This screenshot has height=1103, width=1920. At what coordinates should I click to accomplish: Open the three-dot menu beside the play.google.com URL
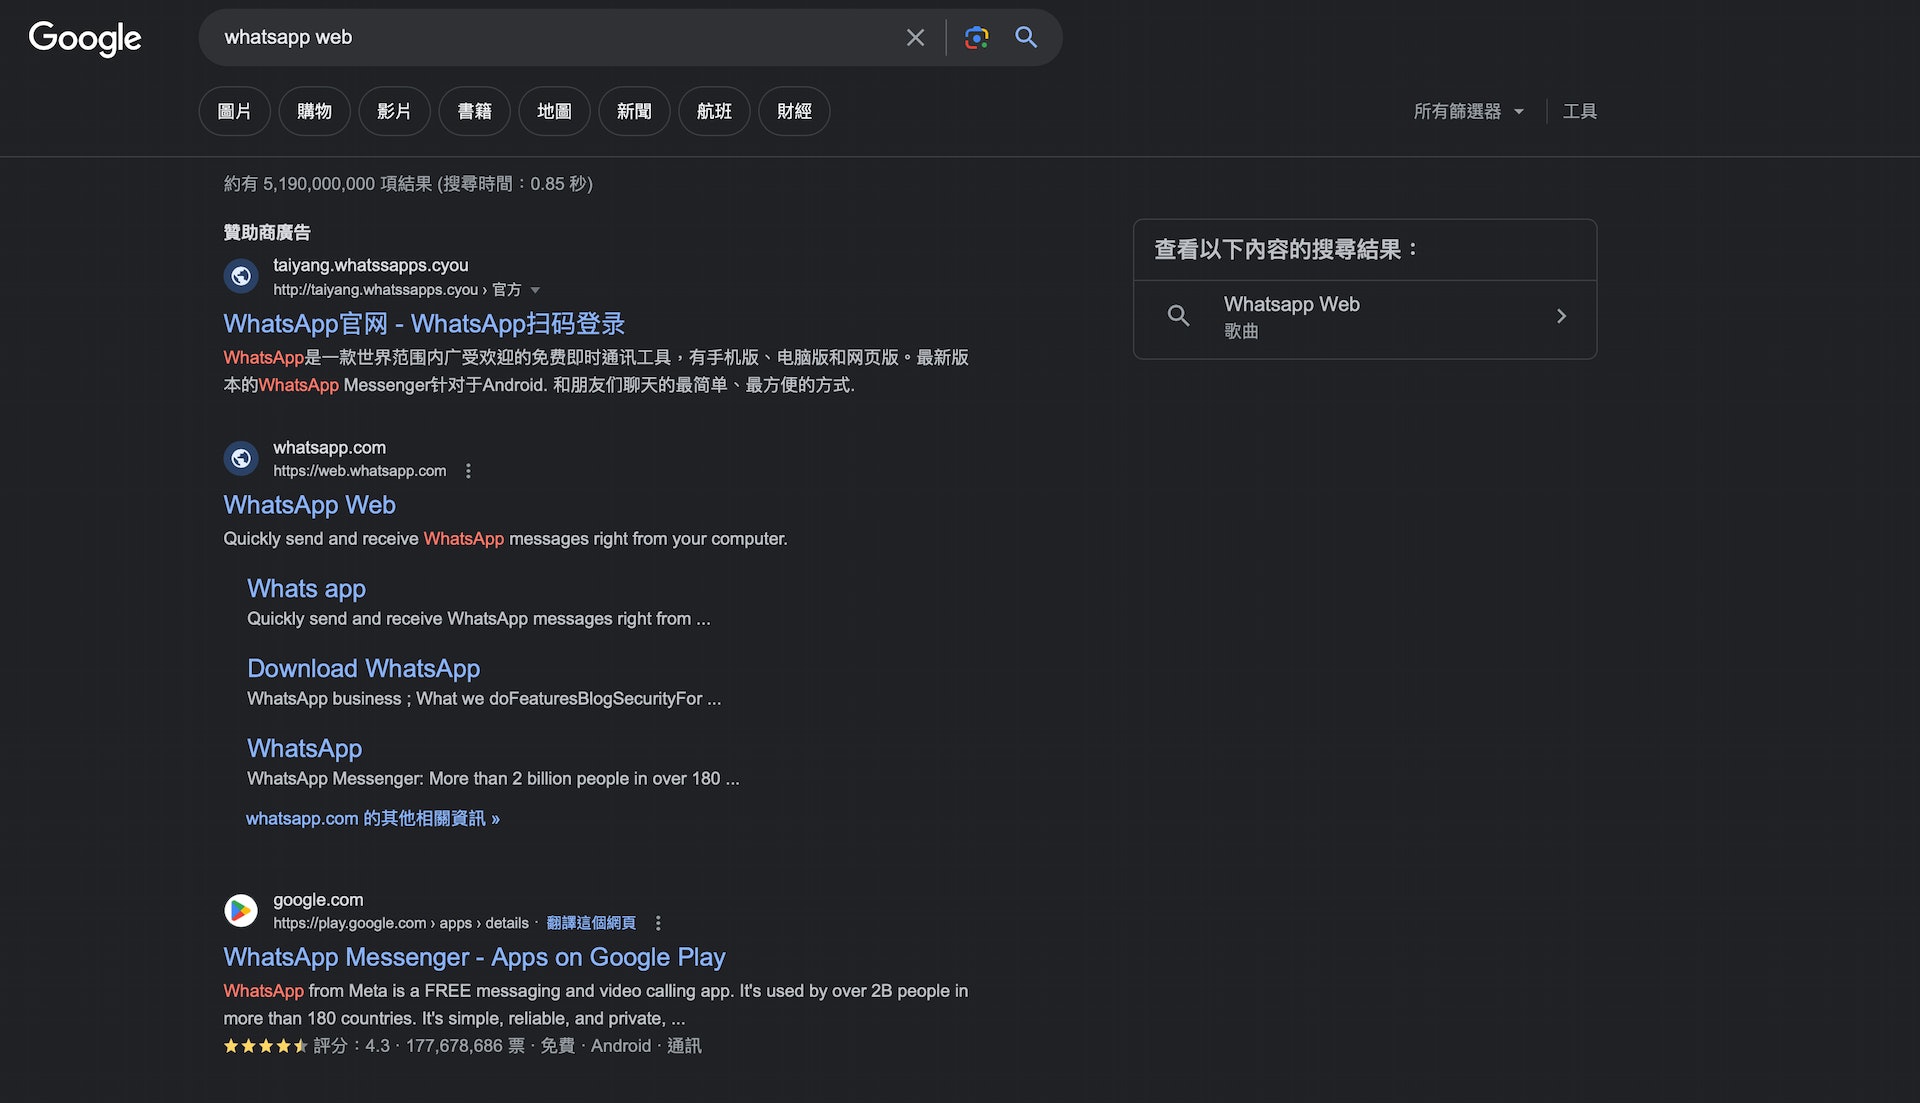click(658, 923)
